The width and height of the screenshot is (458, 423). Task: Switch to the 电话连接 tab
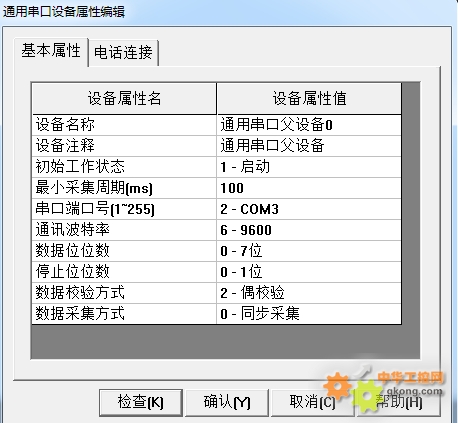123,53
